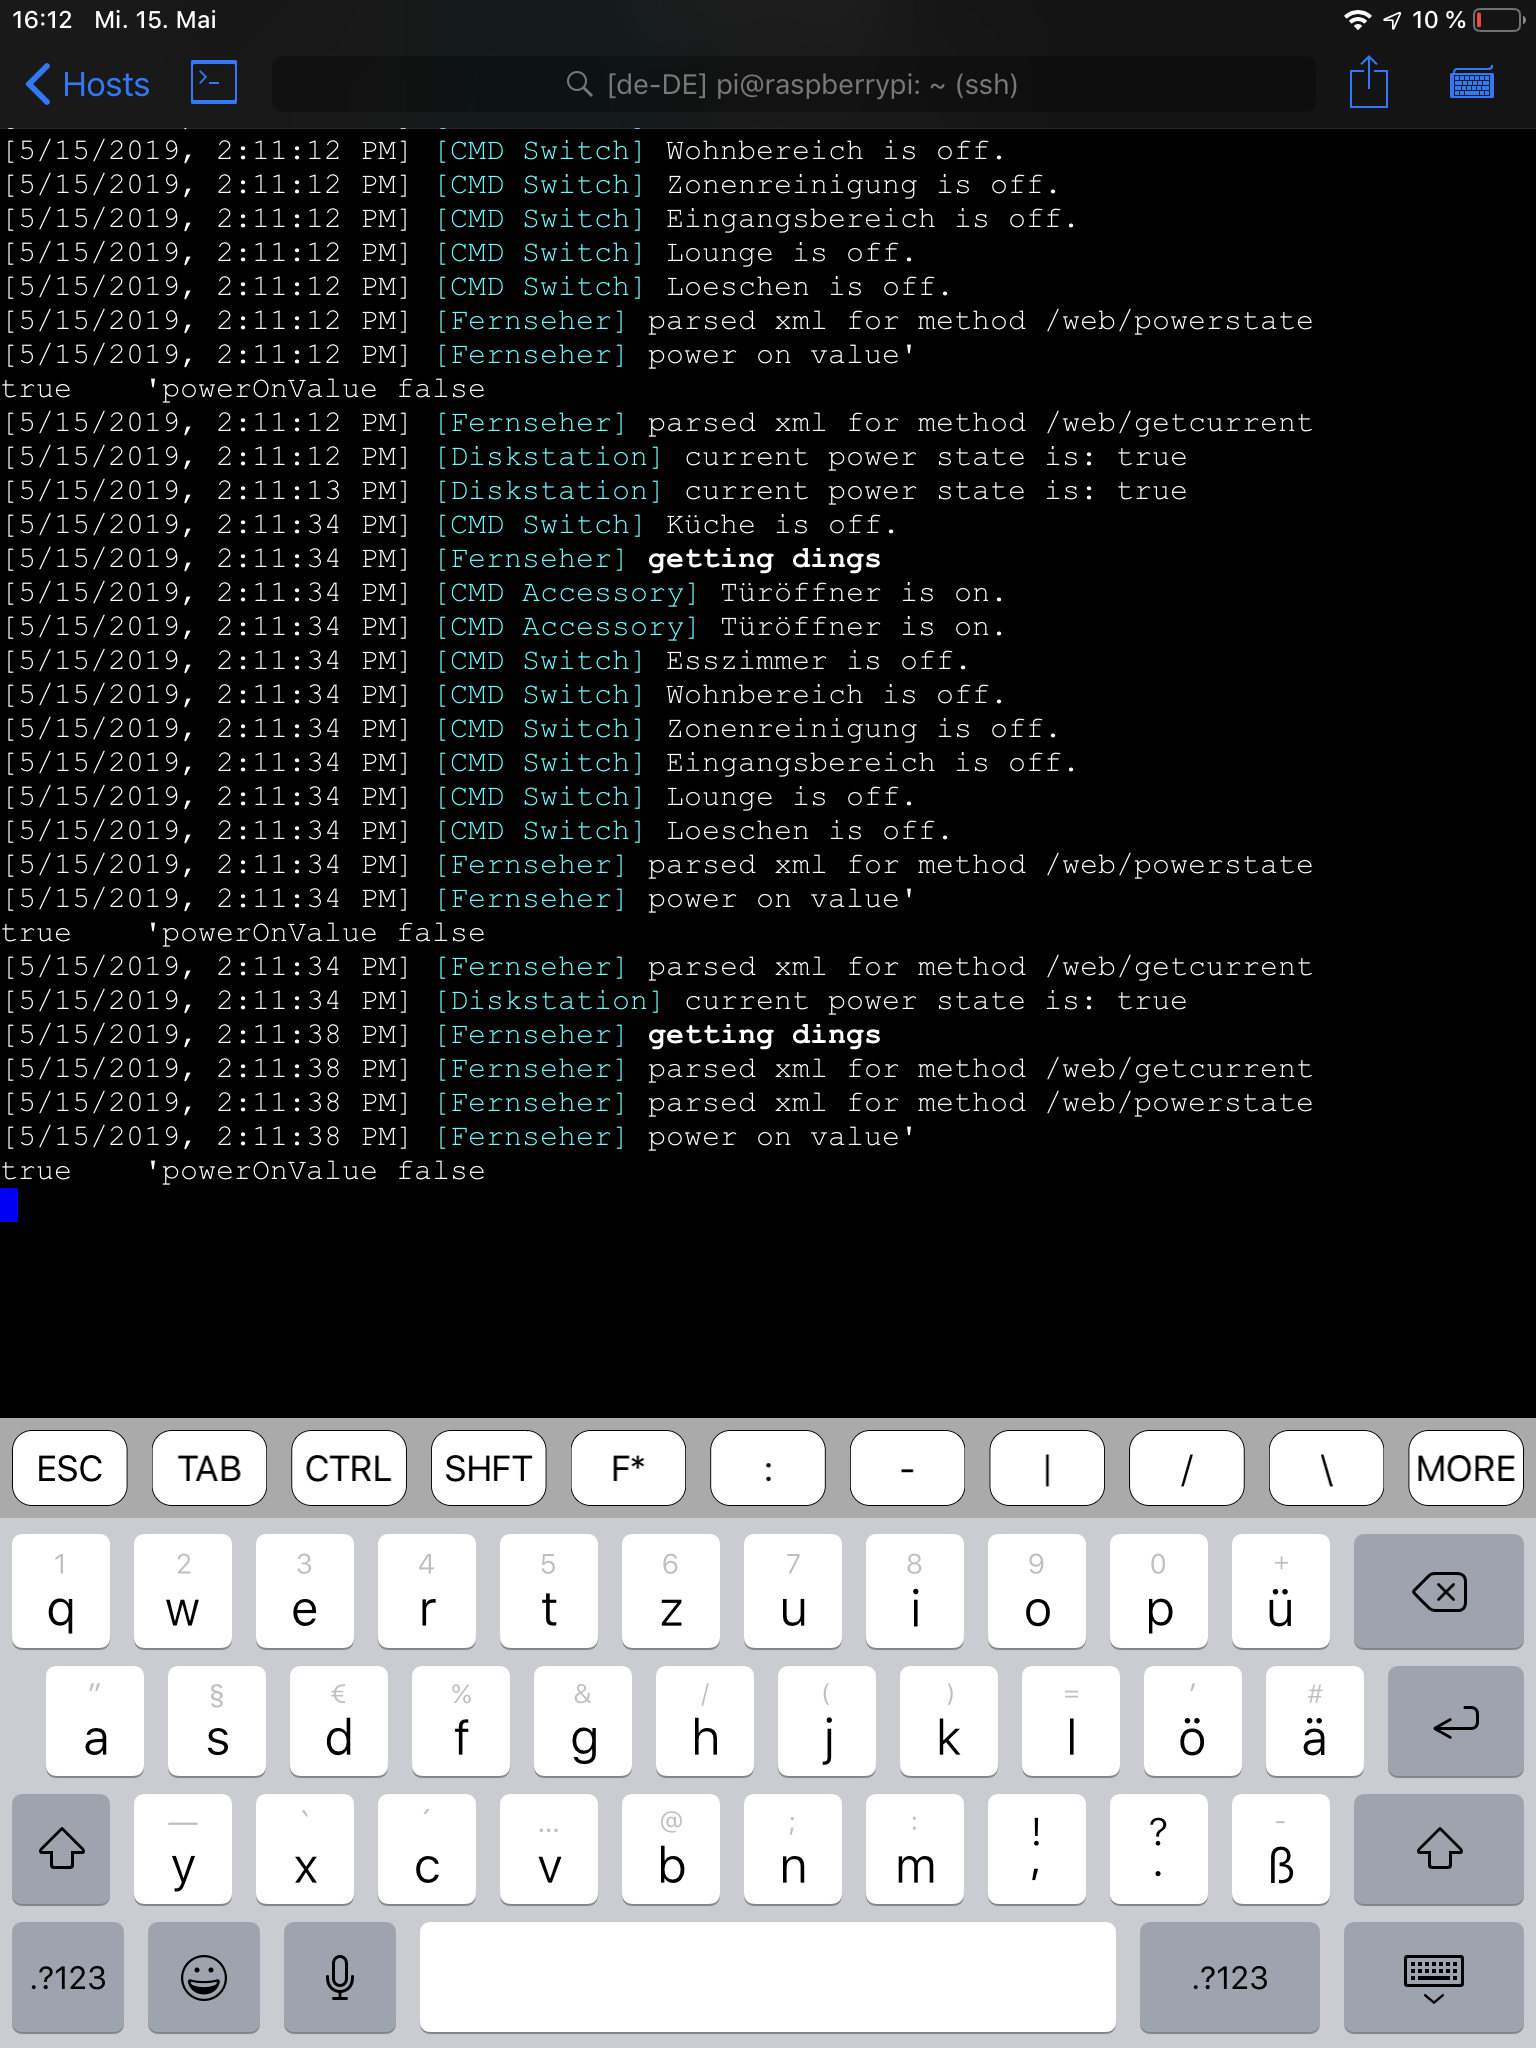Open the terminal prompt icon
1536x2048 pixels.
pos(214,83)
